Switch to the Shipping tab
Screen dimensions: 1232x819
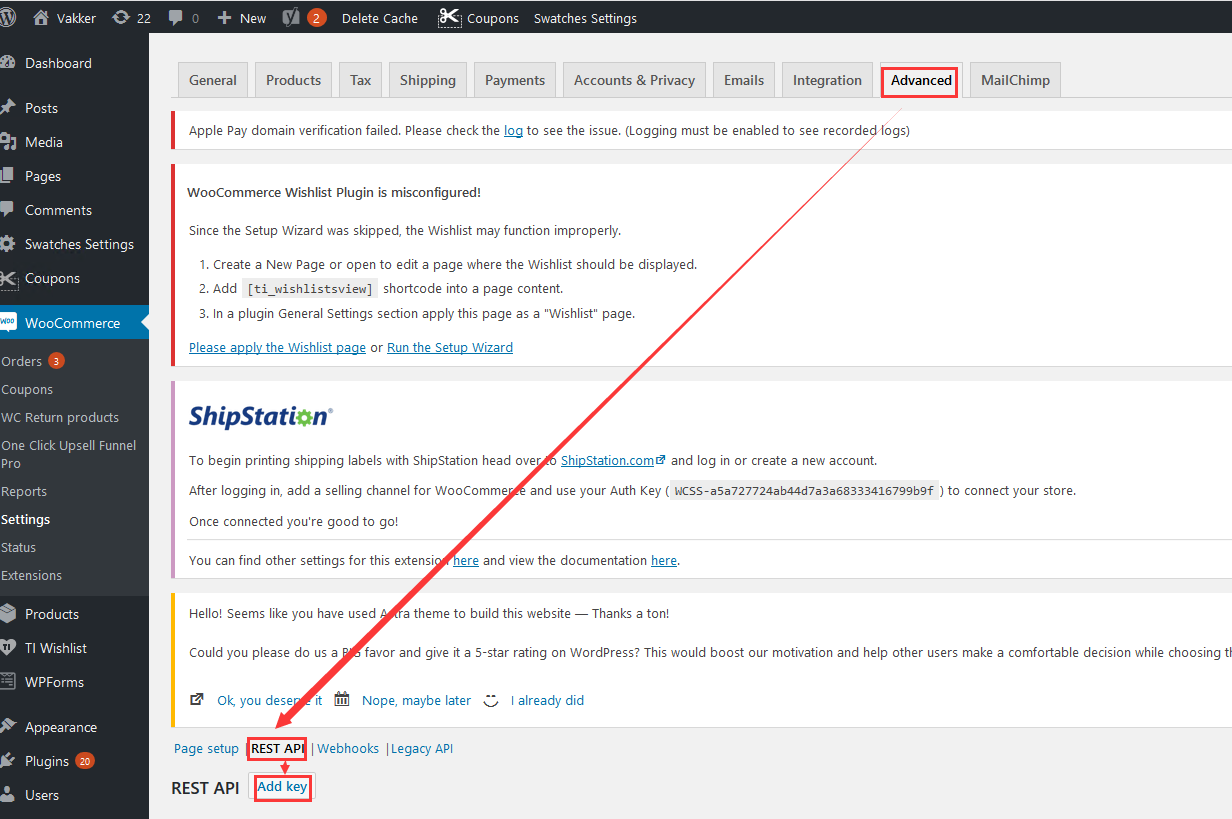coord(428,80)
